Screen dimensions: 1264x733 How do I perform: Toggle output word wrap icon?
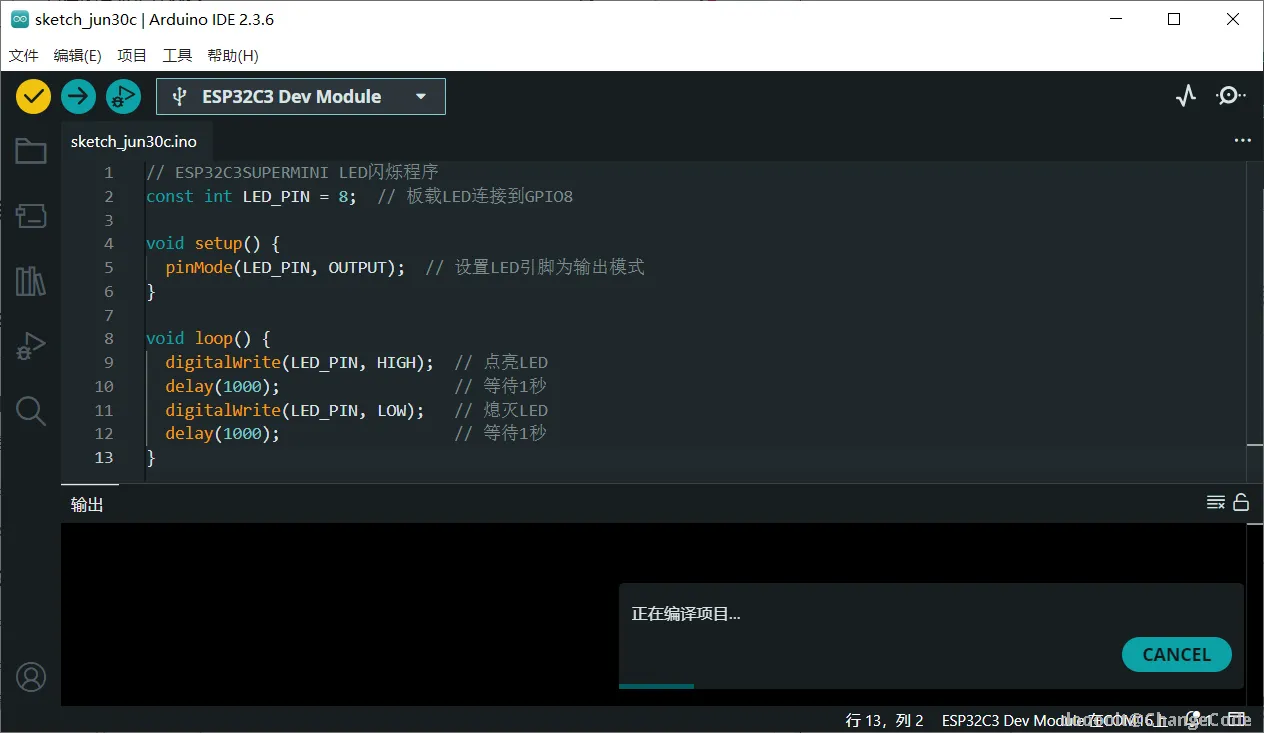(x=1216, y=503)
